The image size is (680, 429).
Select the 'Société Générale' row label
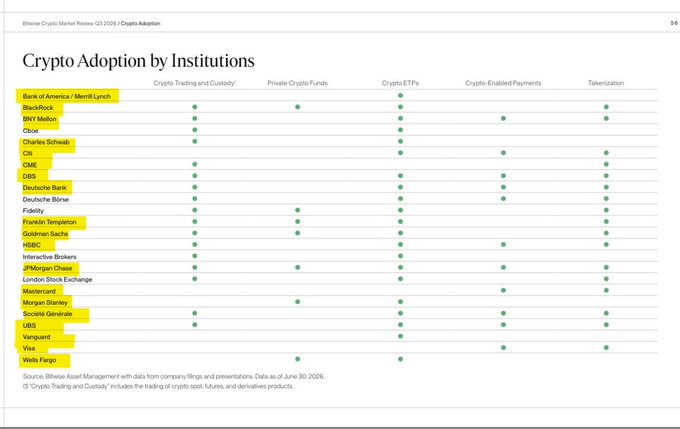point(48,314)
